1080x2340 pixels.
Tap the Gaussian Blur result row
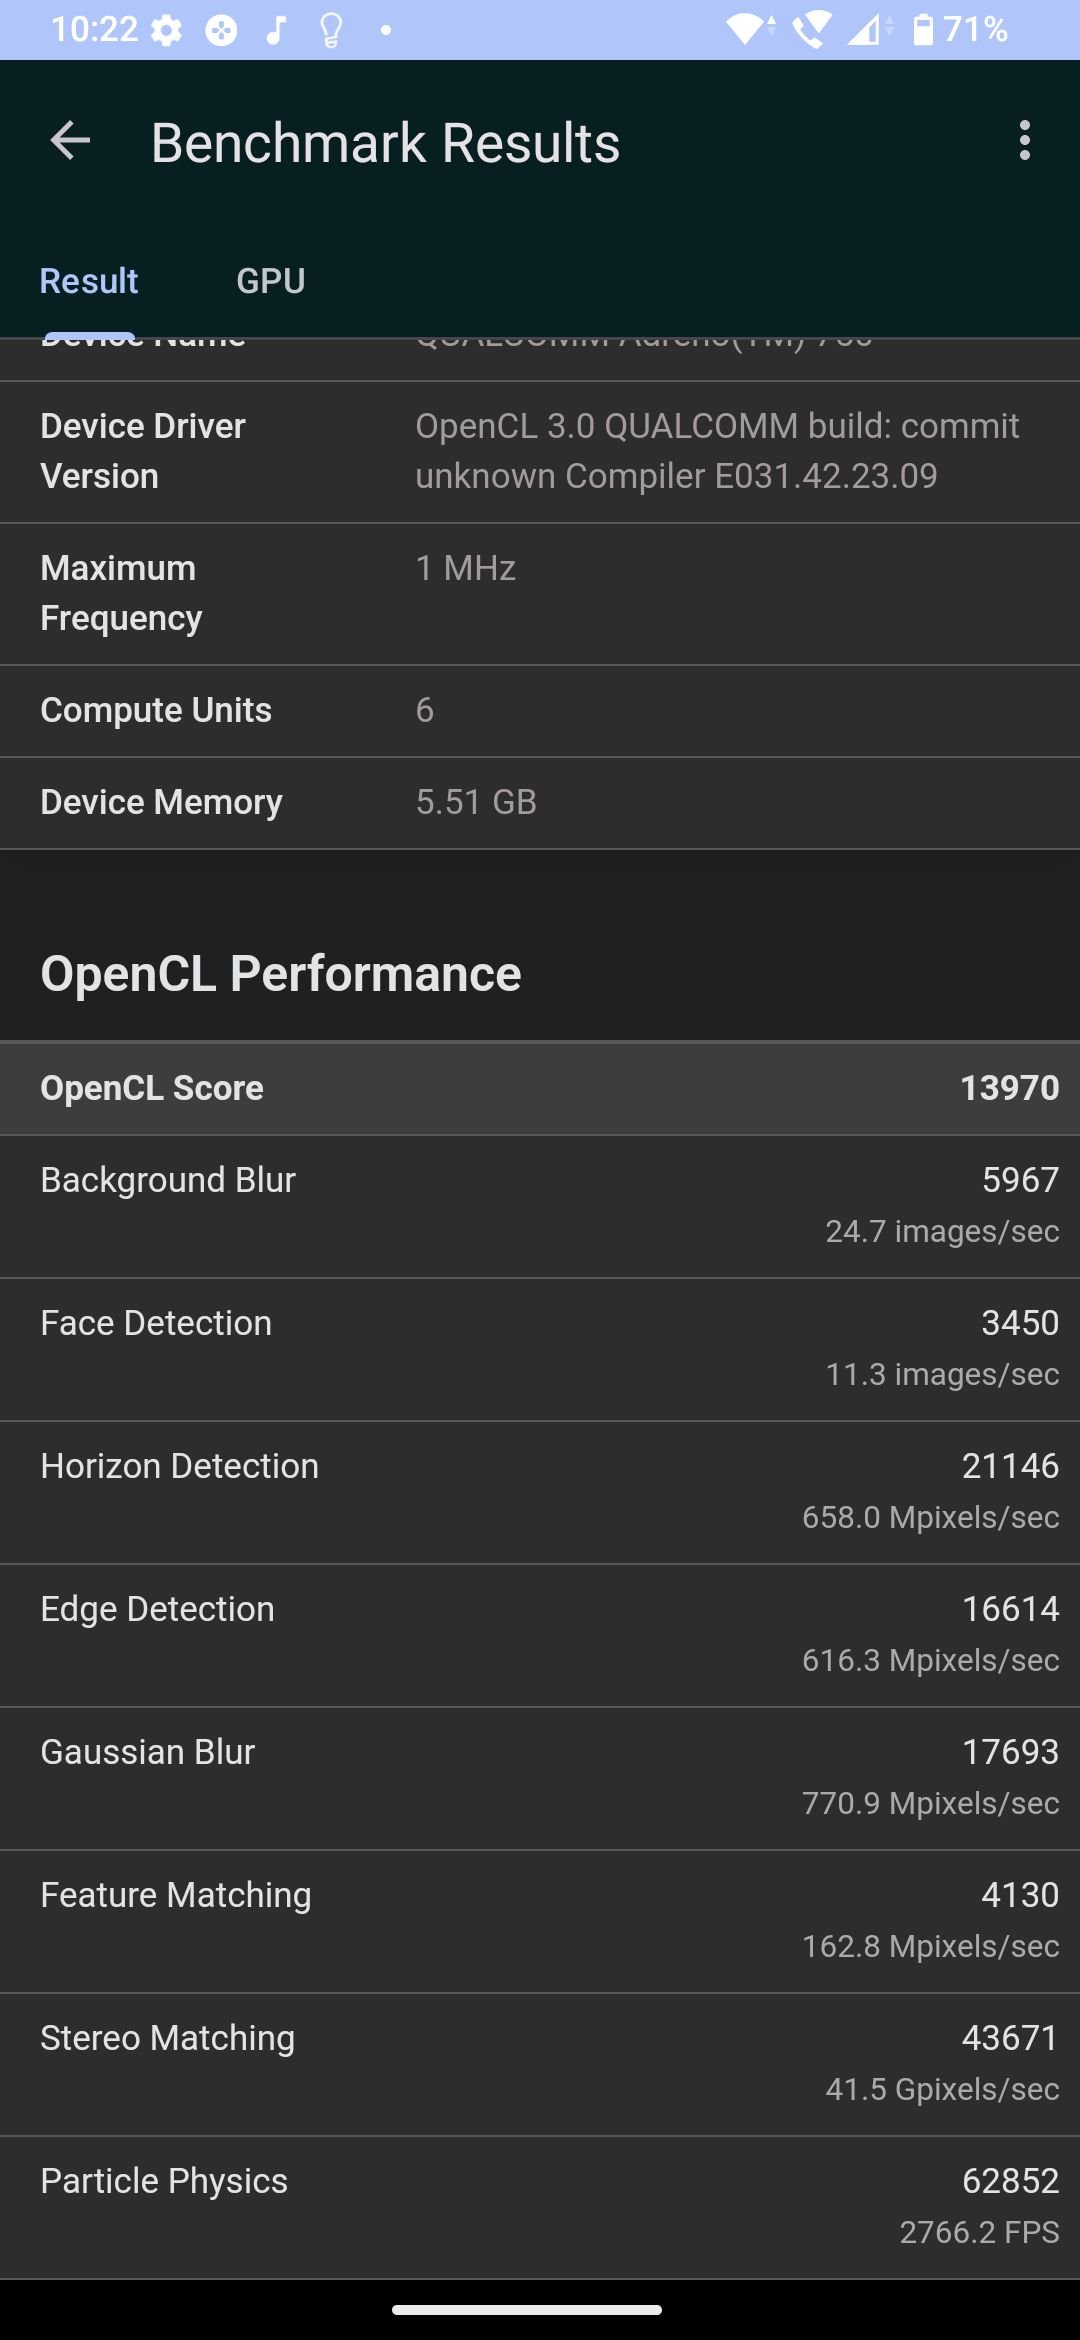[x=540, y=1778]
